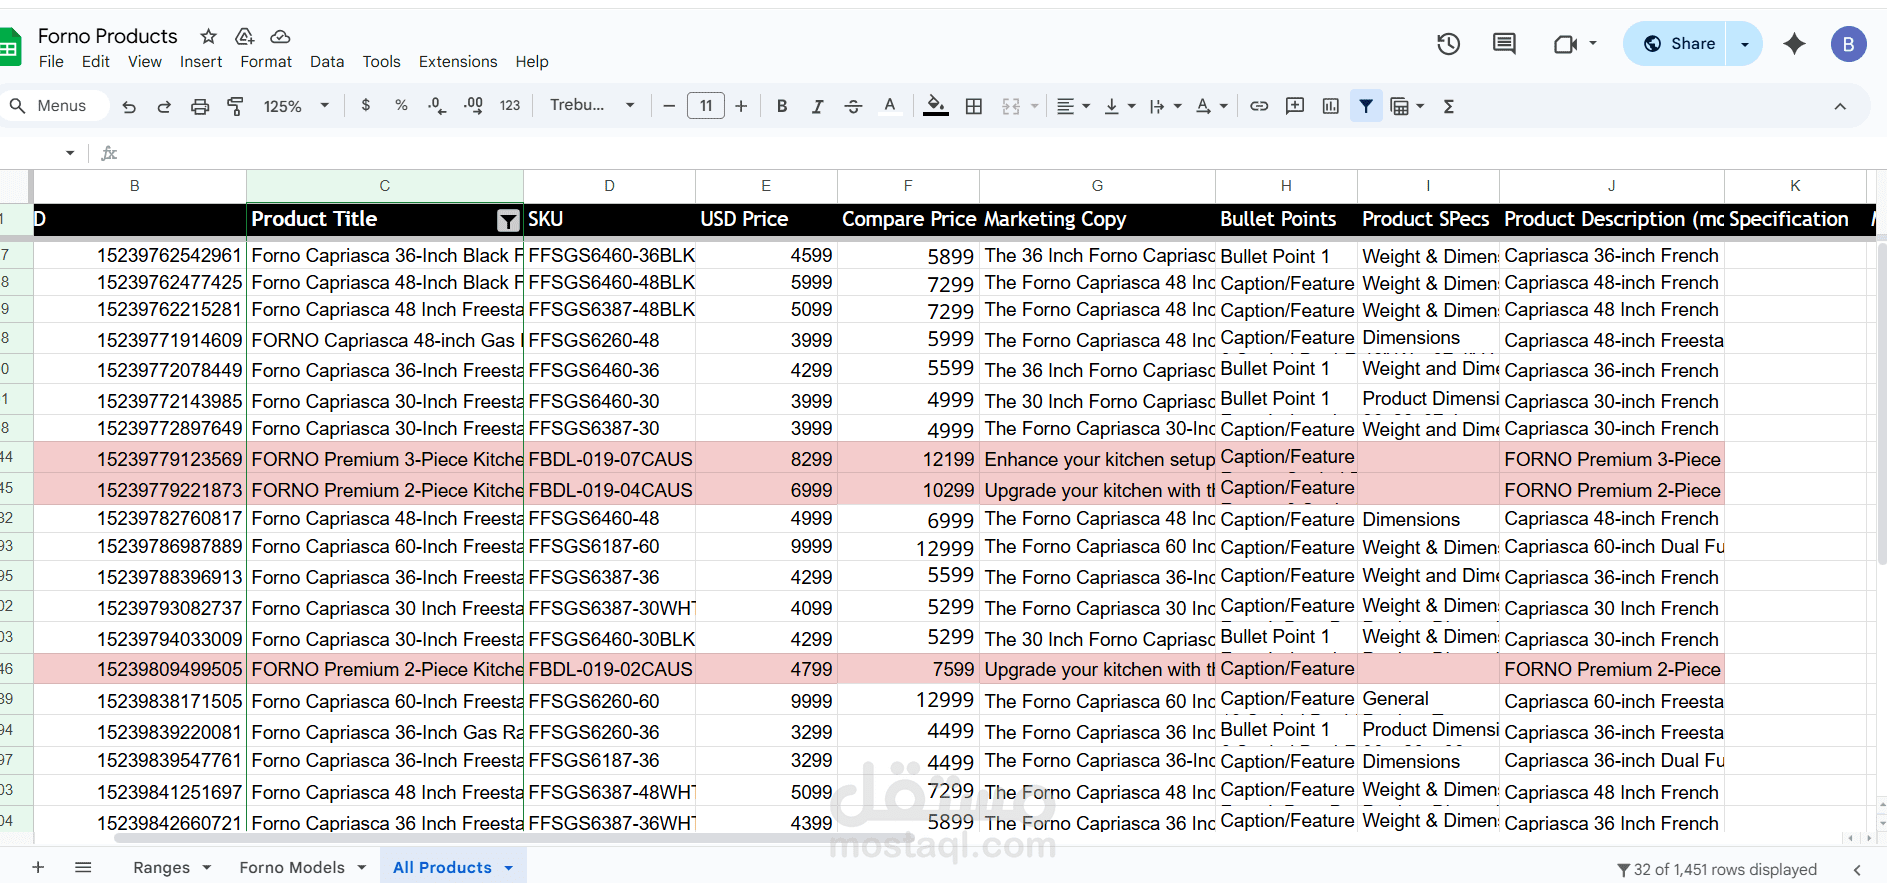
Task: Expand text rotation dropdown
Action: [1223, 106]
